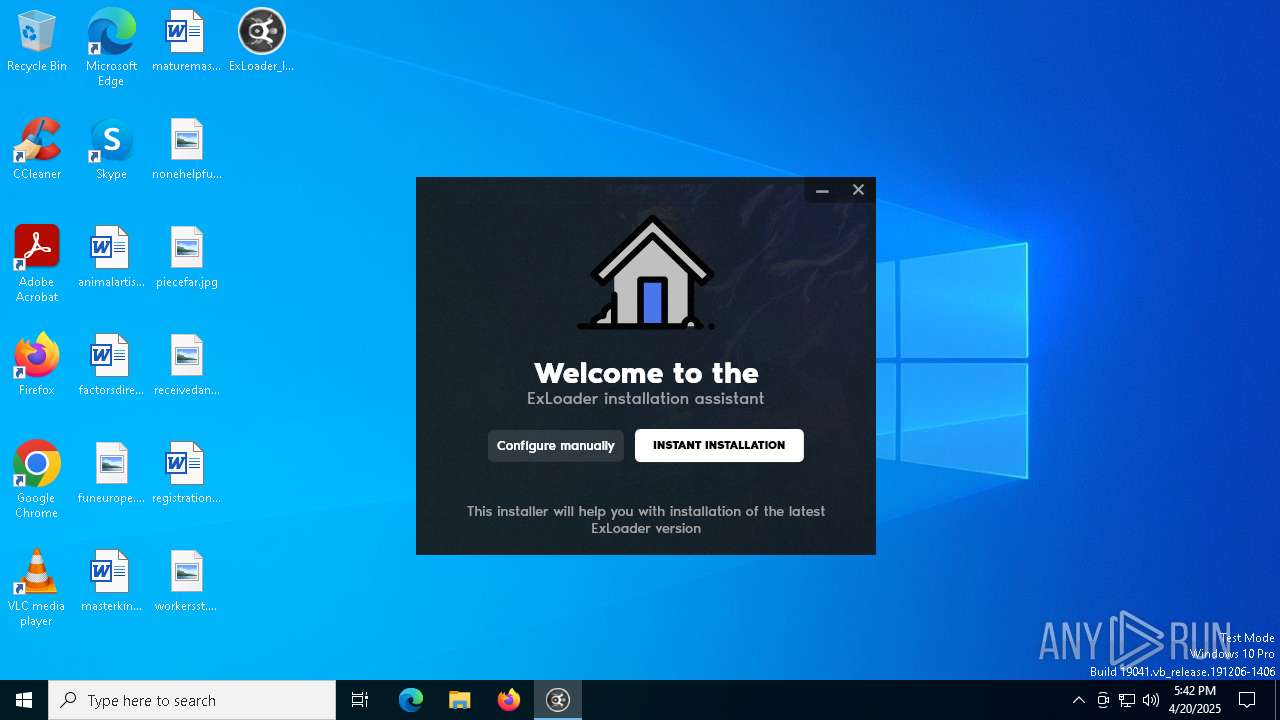1280x720 pixels.
Task: Open the network status tray icon
Action: [1127, 700]
